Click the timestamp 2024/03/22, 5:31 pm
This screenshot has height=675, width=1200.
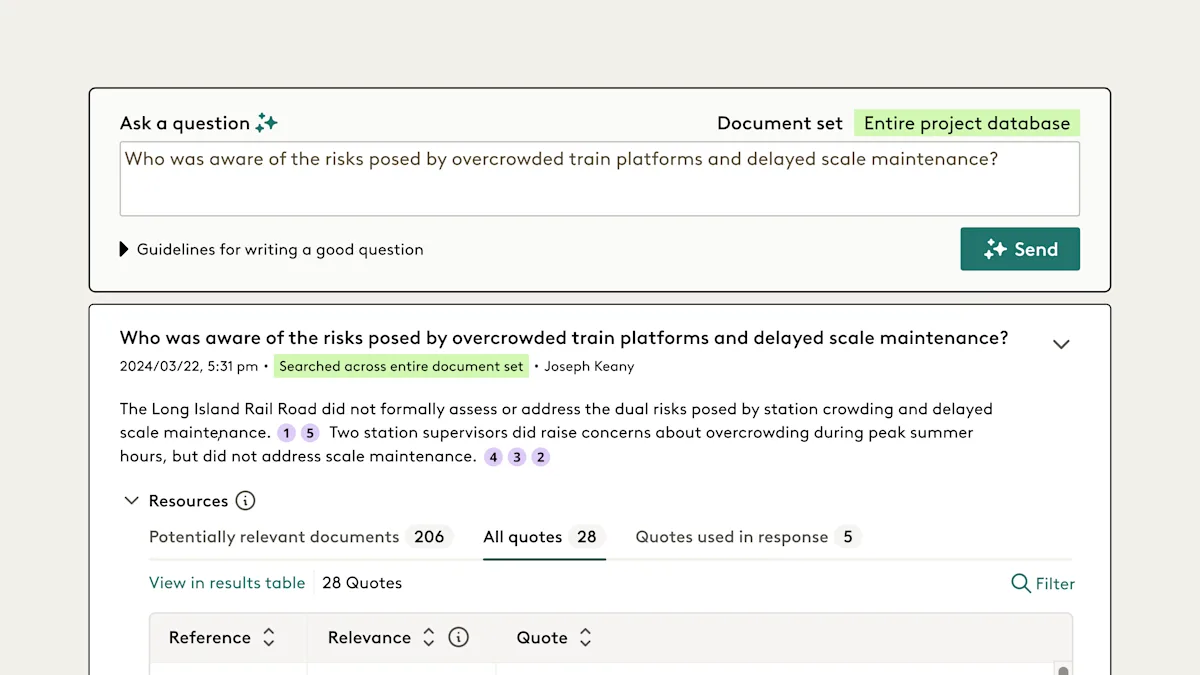[x=189, y=366]
